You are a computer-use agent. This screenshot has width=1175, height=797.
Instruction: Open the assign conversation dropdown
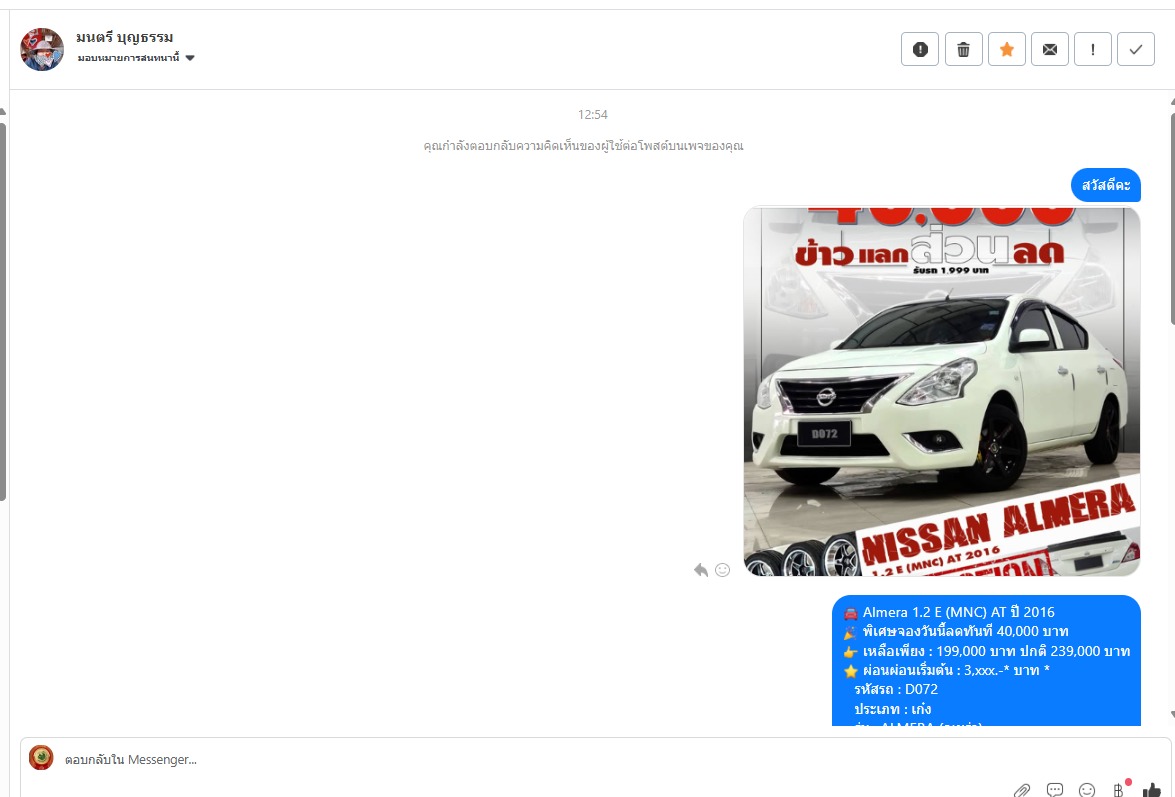(x=136, y=58)
